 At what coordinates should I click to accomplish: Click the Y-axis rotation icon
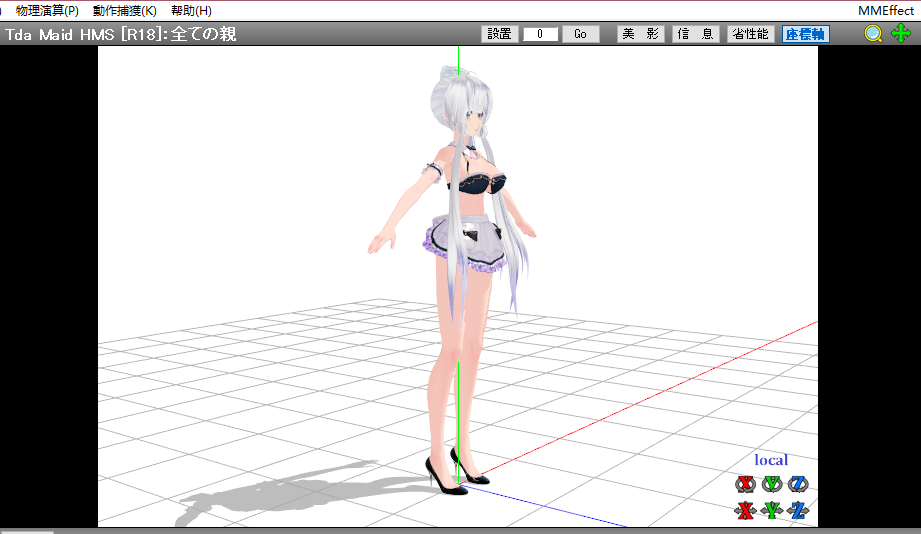tap(771, 485)
